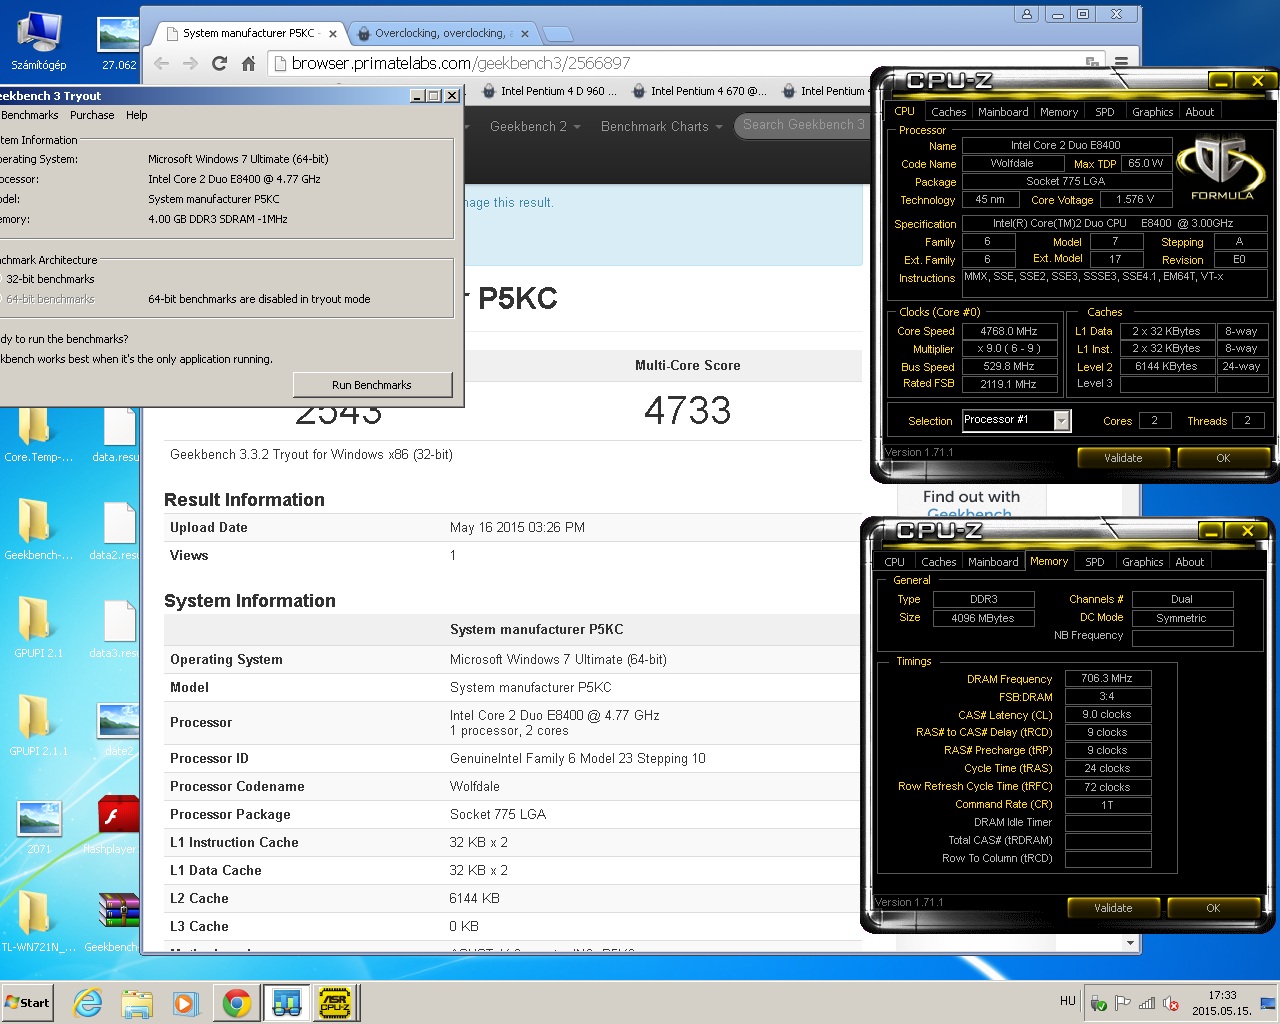Open Windows Explorer from the taskbar
Screen dimensions: 1280x1024
click(x=137, y=1002)
